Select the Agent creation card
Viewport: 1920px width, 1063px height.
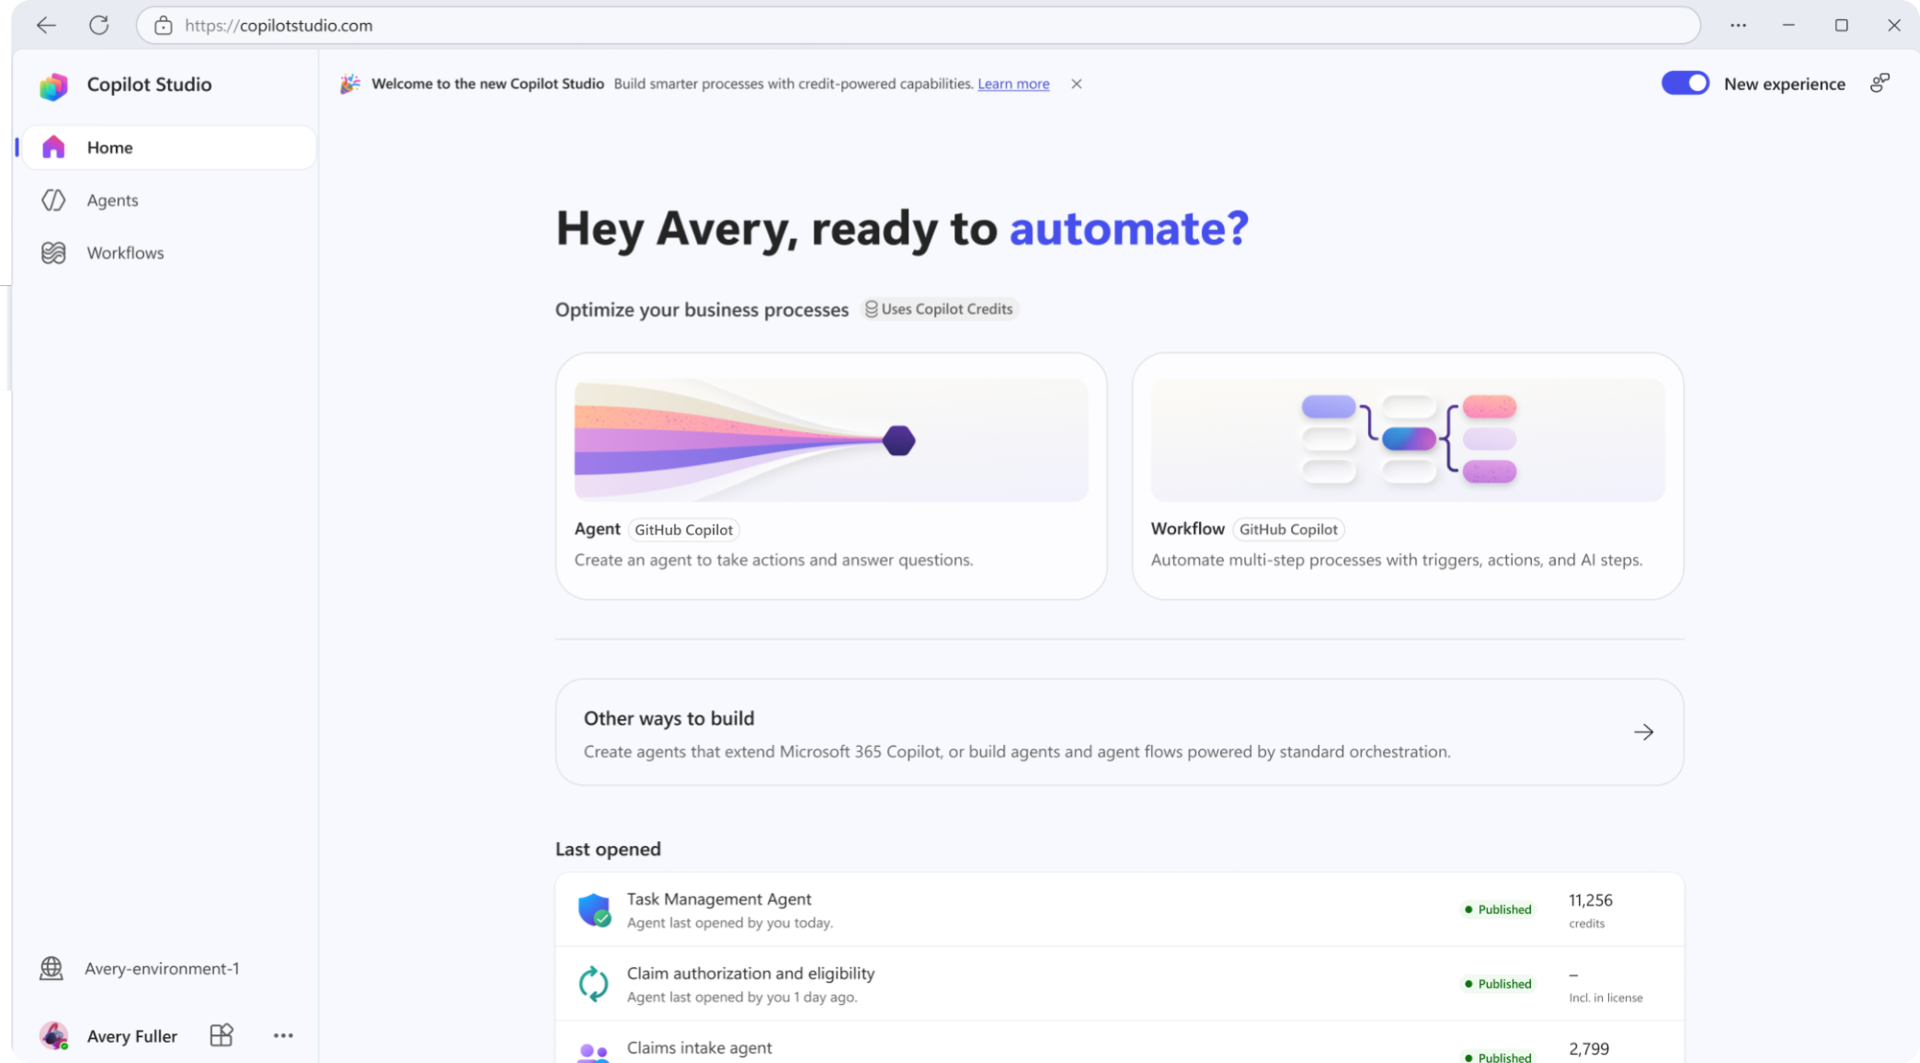pos(831,476)
